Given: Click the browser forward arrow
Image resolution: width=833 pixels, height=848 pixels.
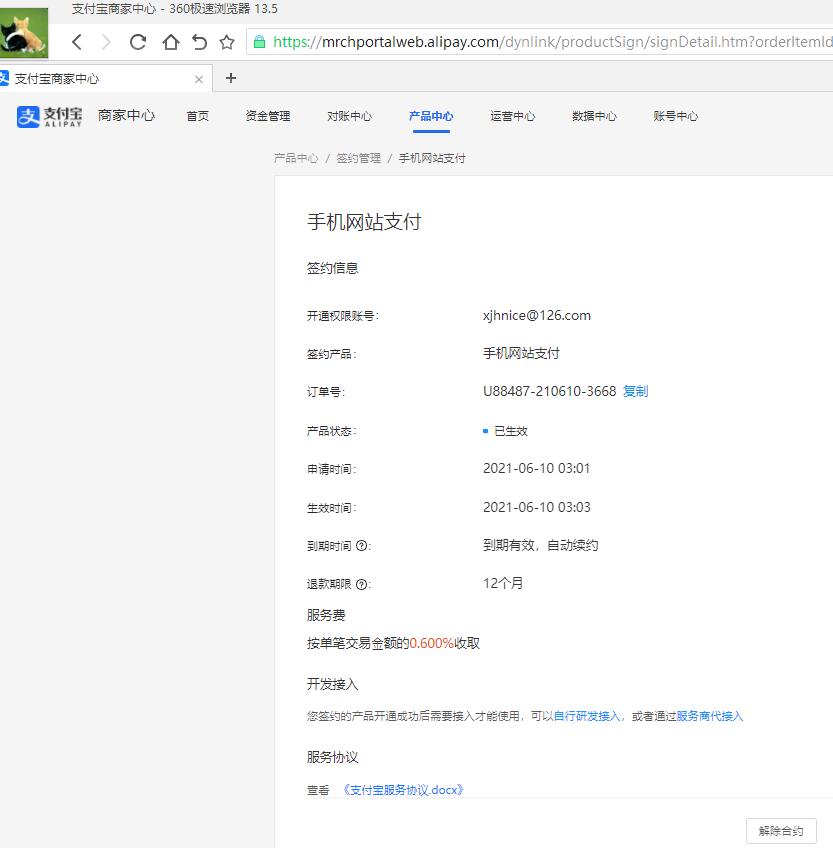Looking at the screenshot, I should 107,42.
